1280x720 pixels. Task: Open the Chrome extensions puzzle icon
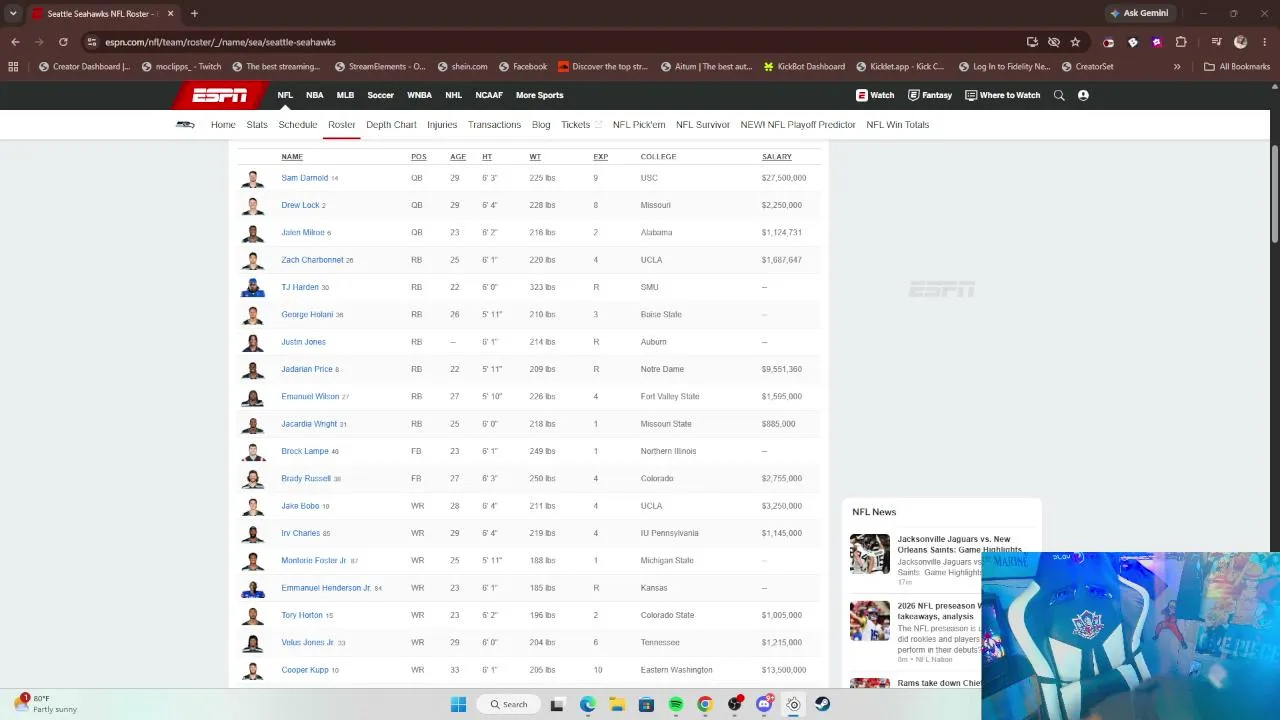click(x=1181, y=42)
